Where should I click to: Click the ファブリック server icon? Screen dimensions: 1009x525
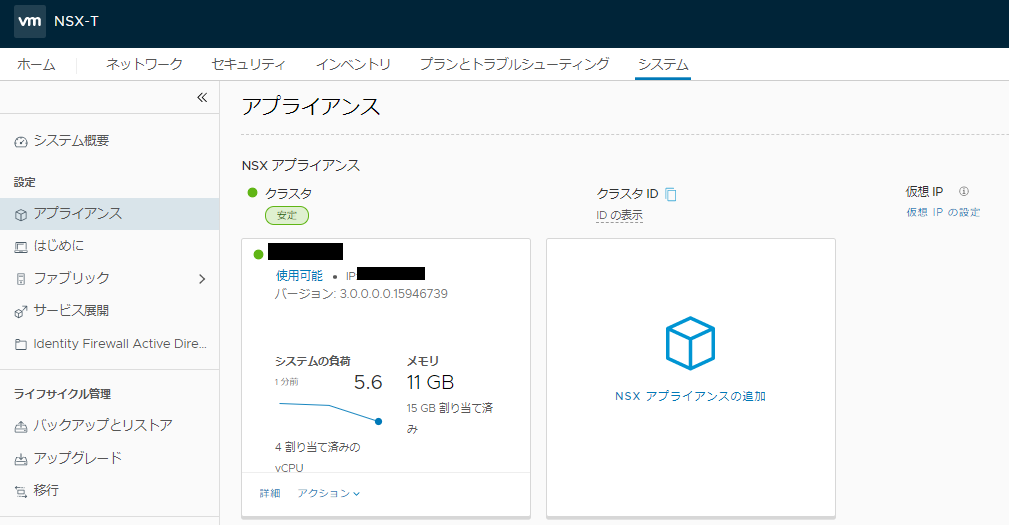pyautogui.click(x=21, y=279)
